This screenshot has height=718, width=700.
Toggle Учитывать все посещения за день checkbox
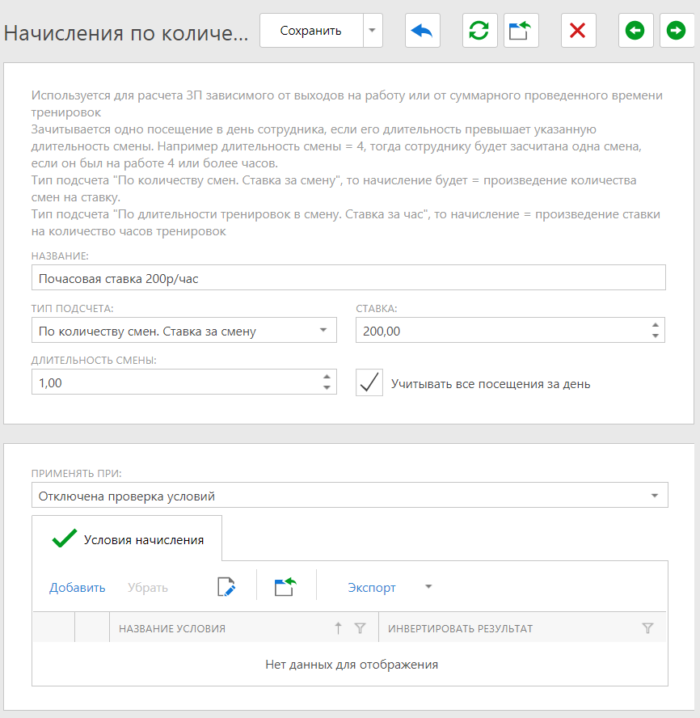(369, 383)
